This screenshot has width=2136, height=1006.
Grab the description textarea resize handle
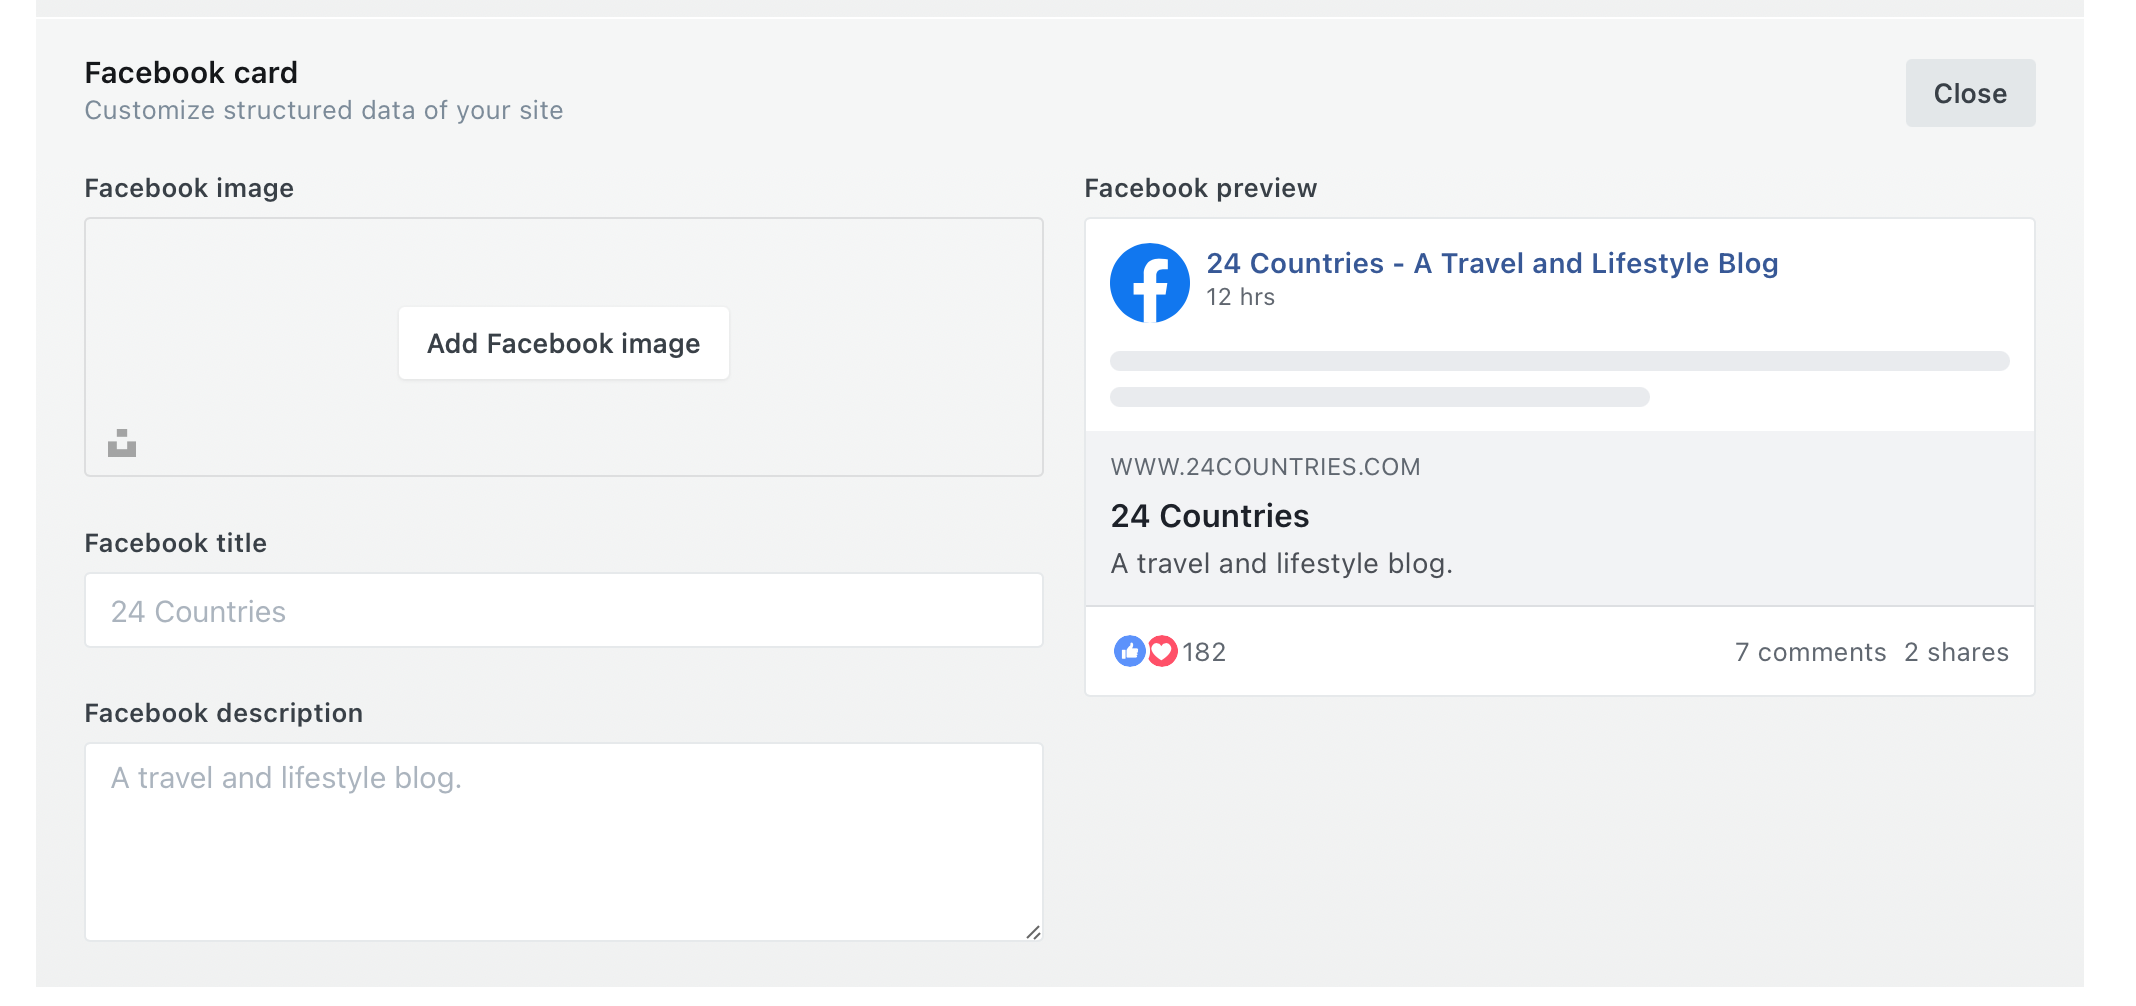(x=1033, y=932)
